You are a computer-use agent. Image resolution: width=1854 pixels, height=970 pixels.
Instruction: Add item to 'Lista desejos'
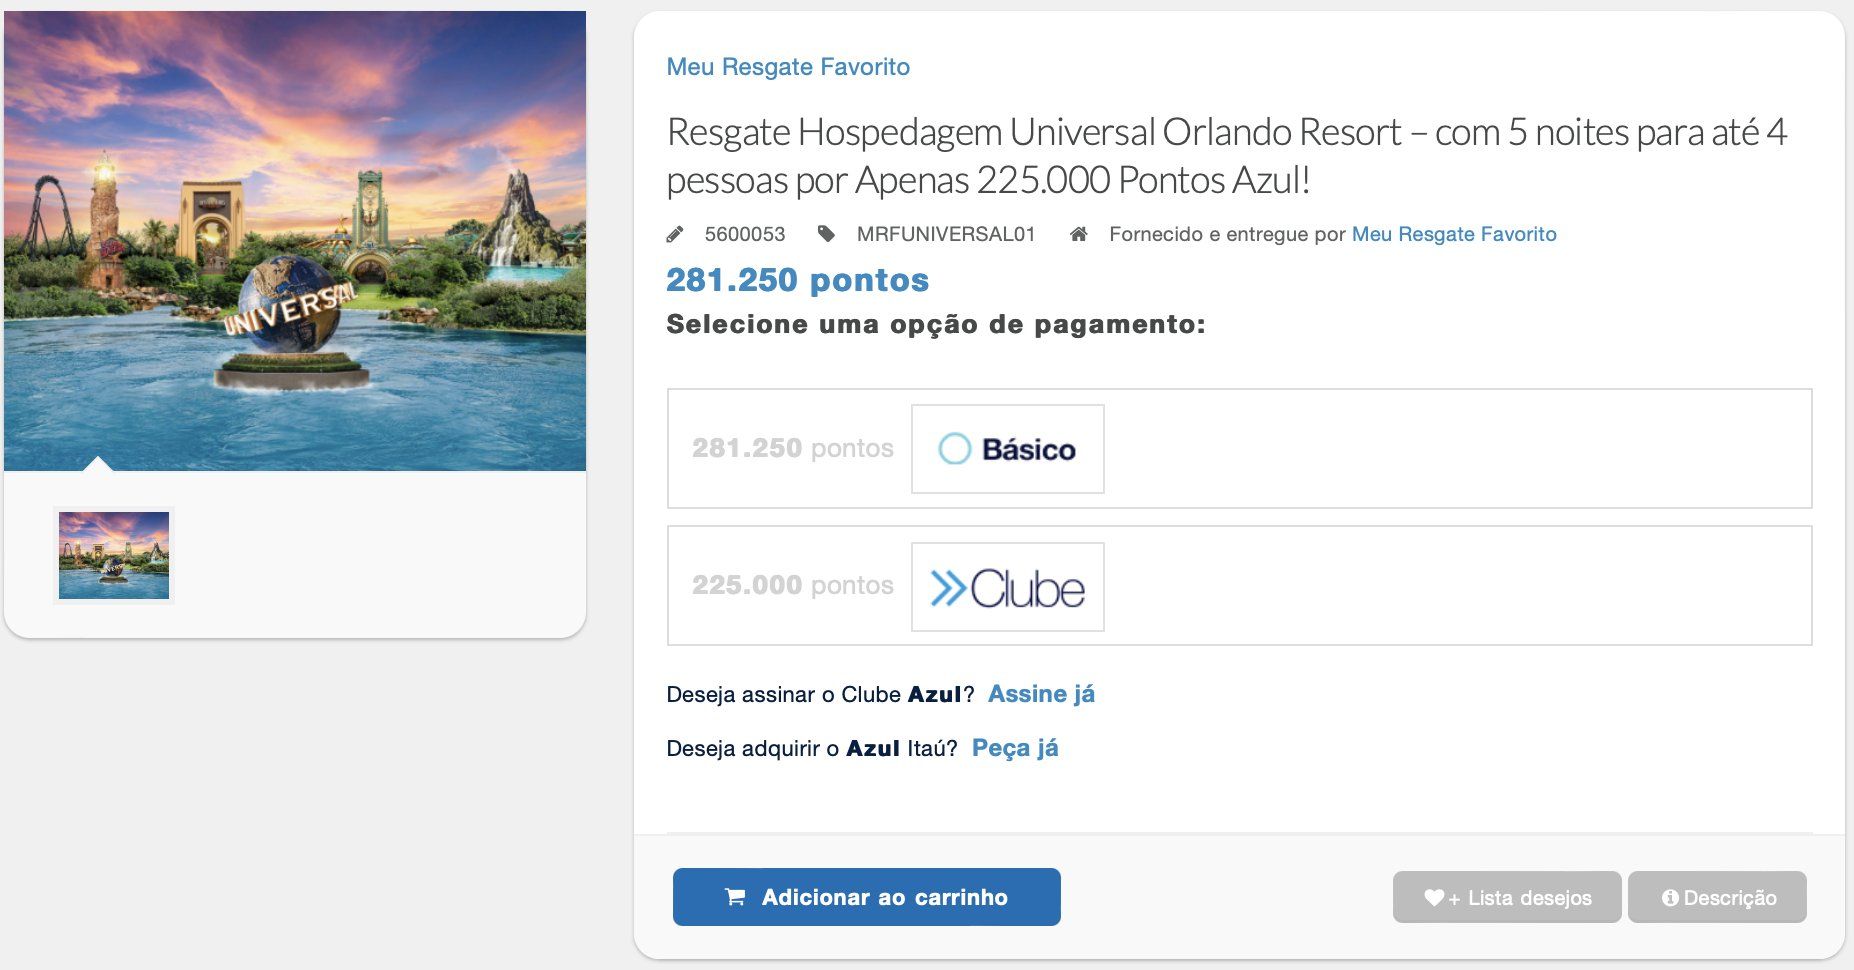(x=1506, y=898)
